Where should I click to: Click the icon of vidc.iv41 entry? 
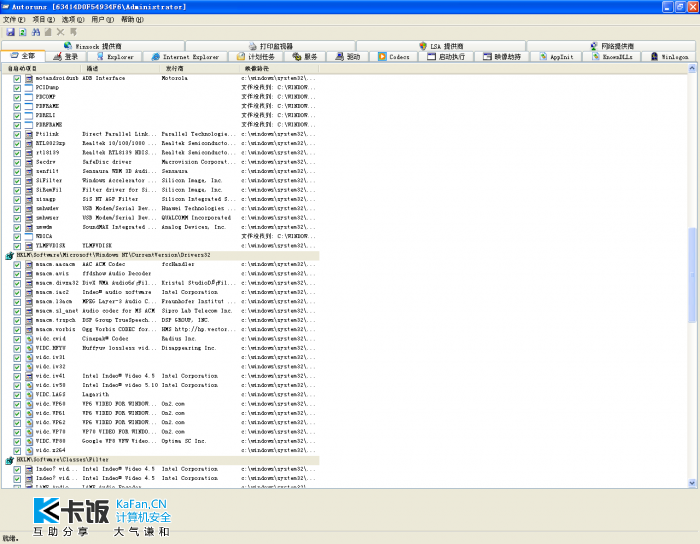tap(29, 376)
